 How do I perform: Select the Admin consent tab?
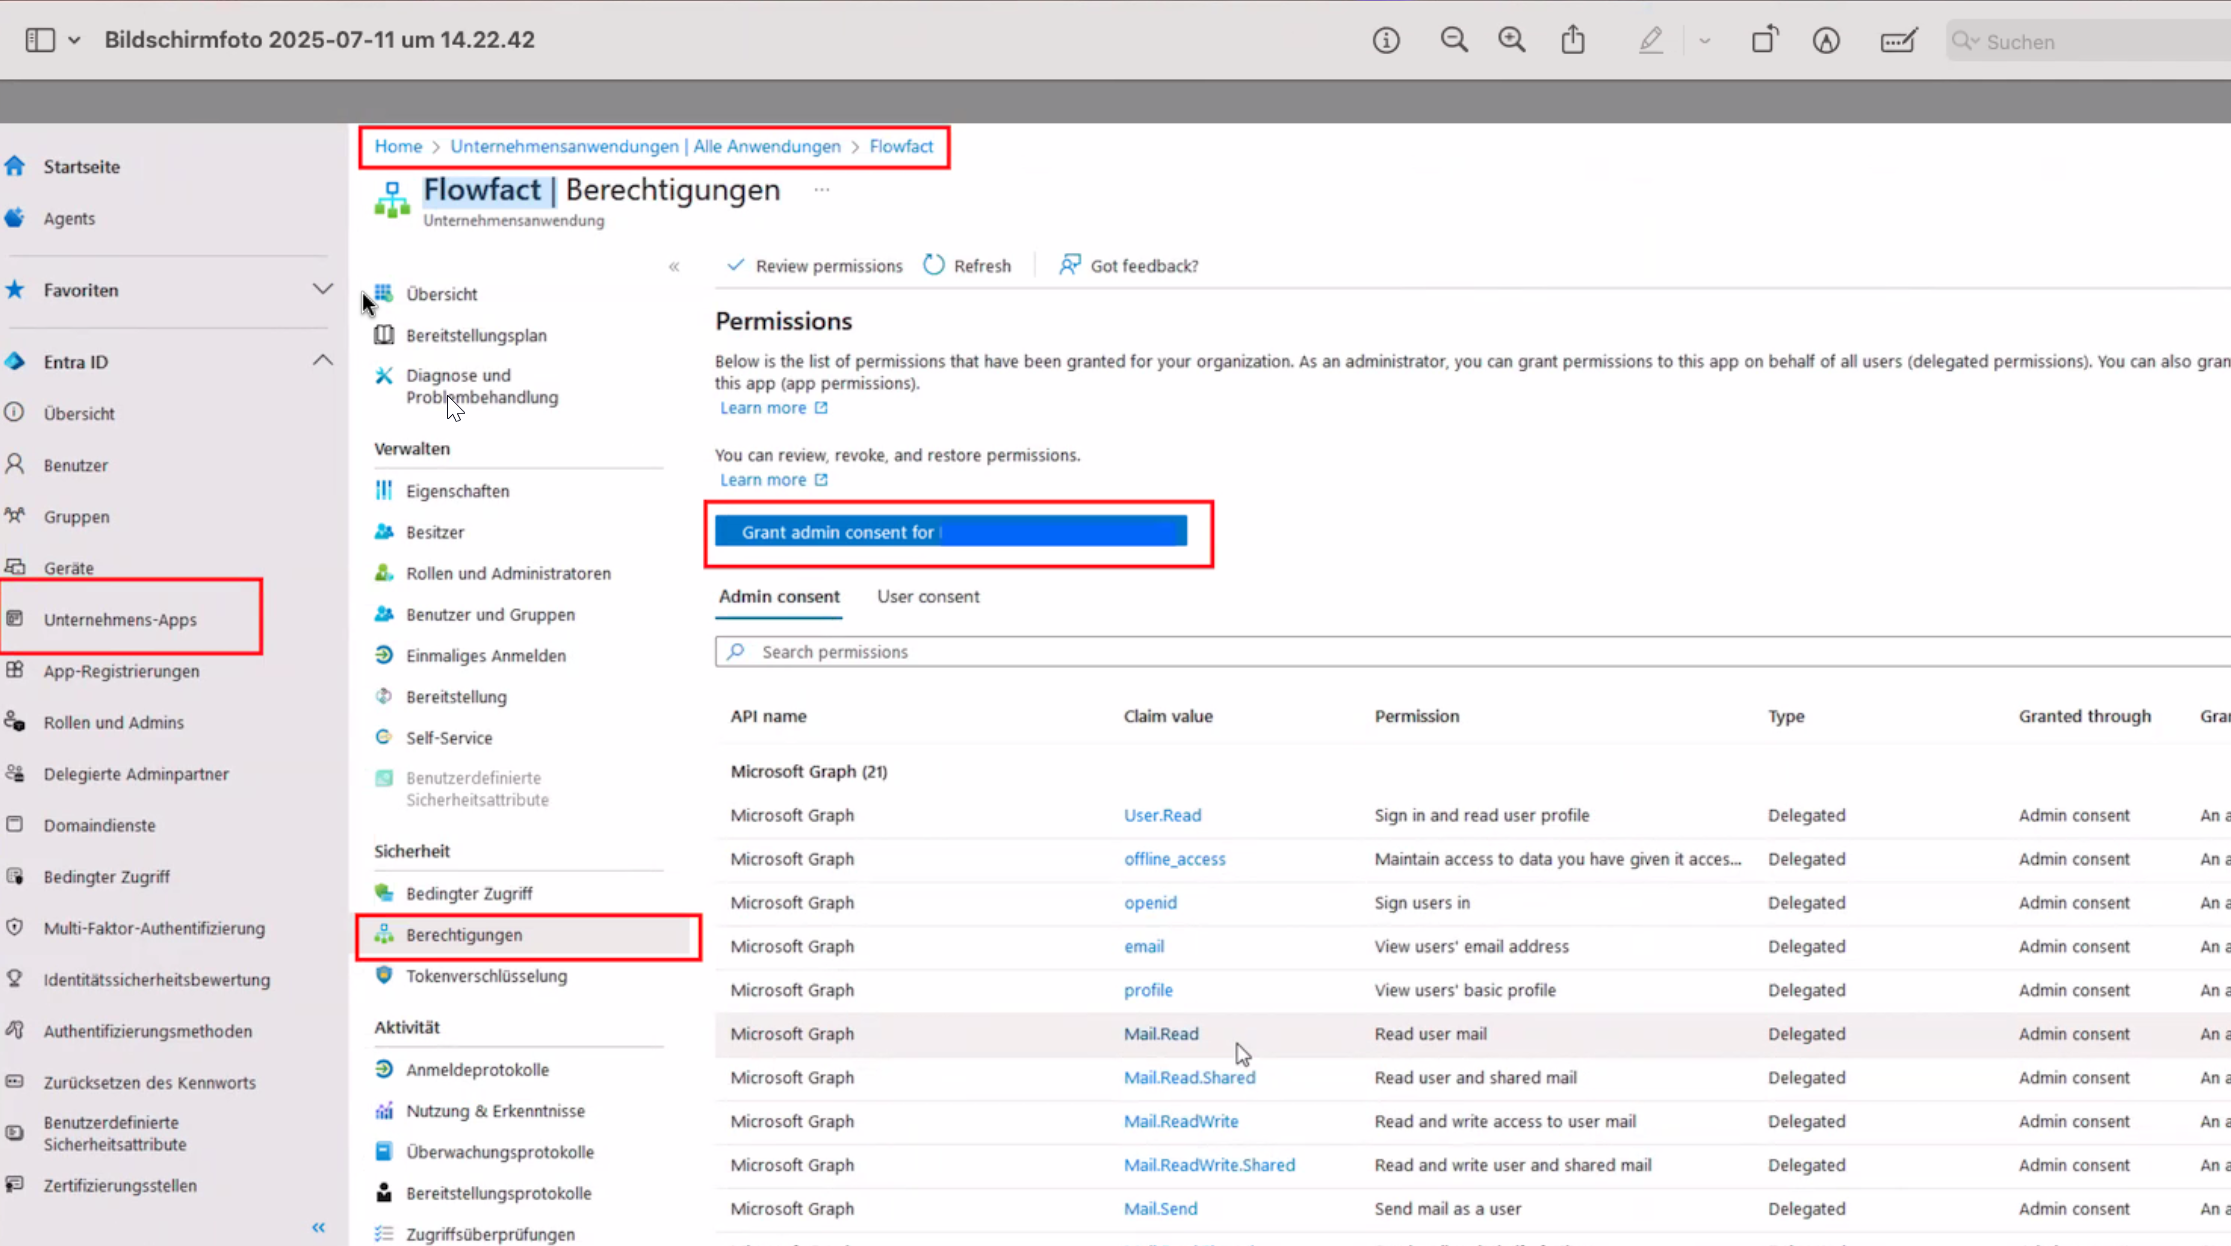pyautogui.click(x=779, y=596)
